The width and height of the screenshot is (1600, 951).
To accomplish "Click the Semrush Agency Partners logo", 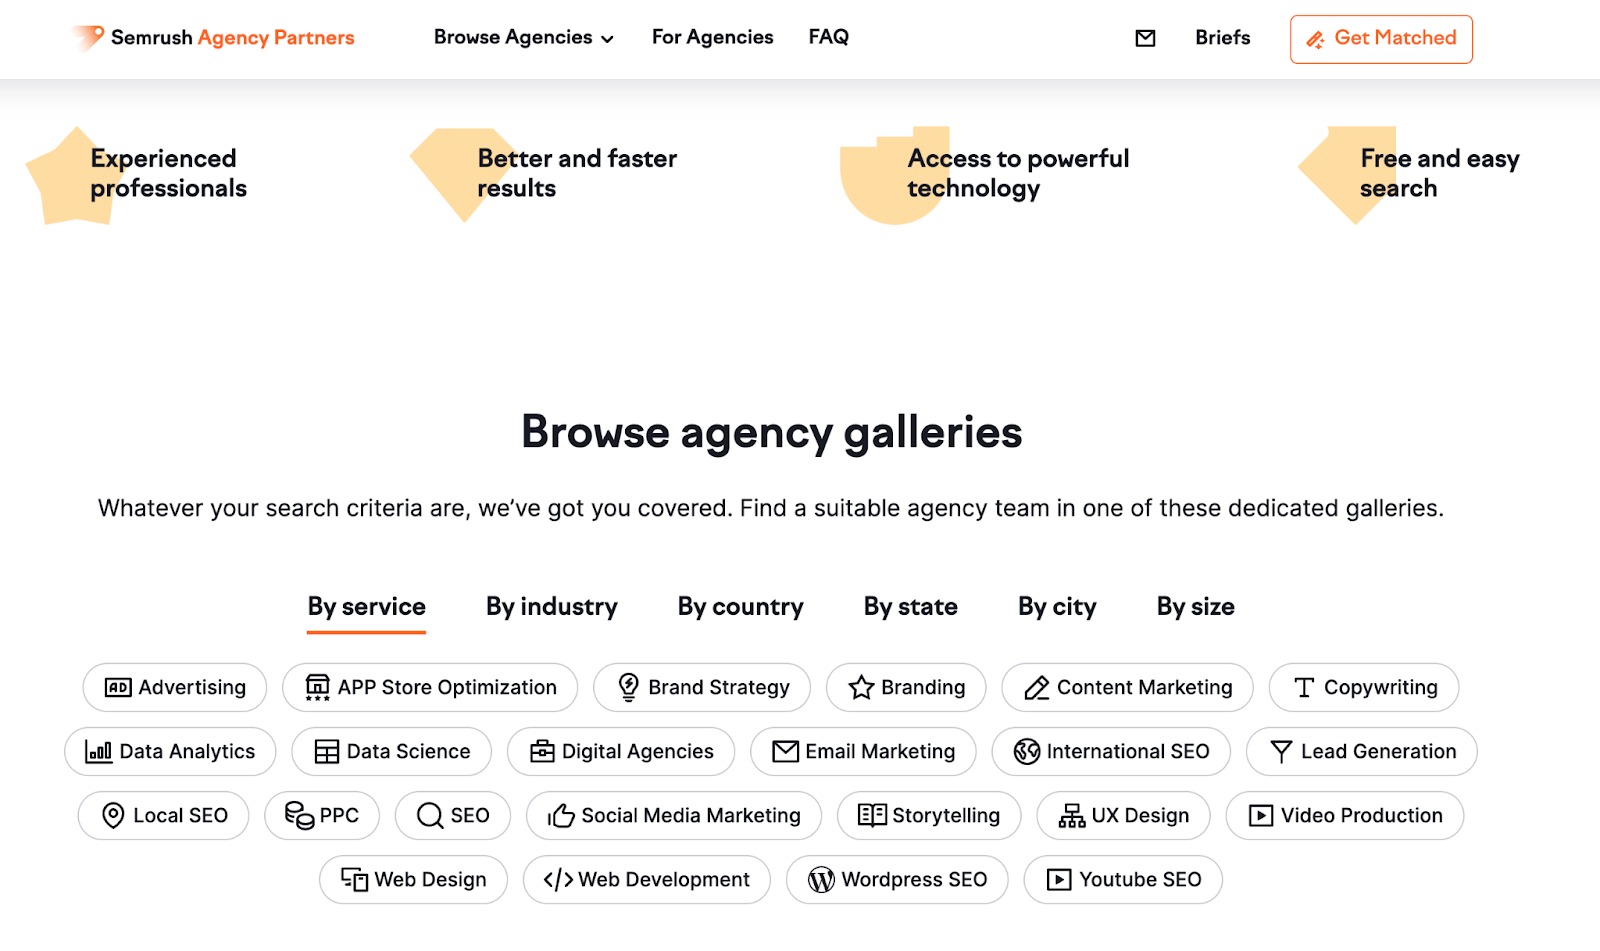I will tap(210, 37).
